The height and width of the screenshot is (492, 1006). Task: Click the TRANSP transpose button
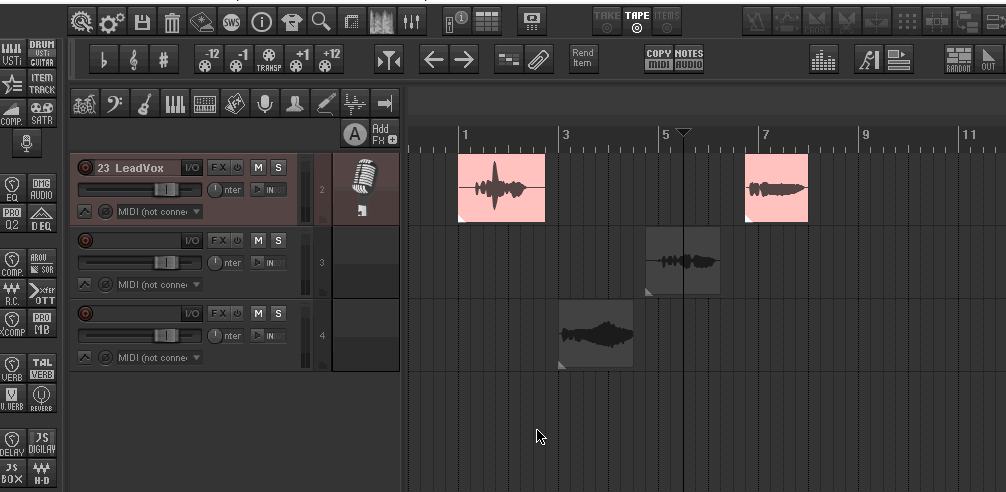point(269,60)
